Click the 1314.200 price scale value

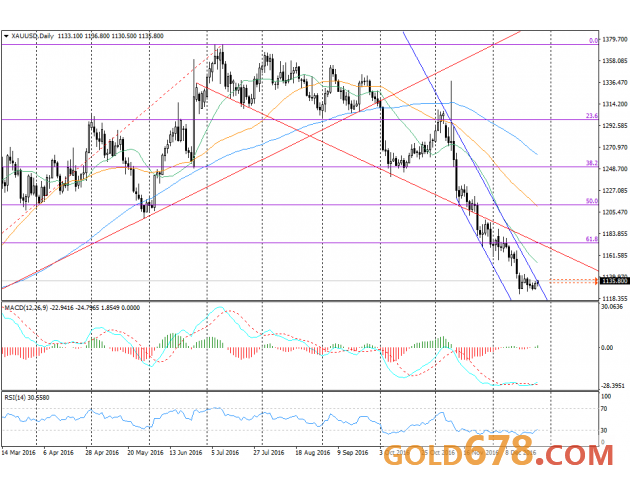(614, 103)
